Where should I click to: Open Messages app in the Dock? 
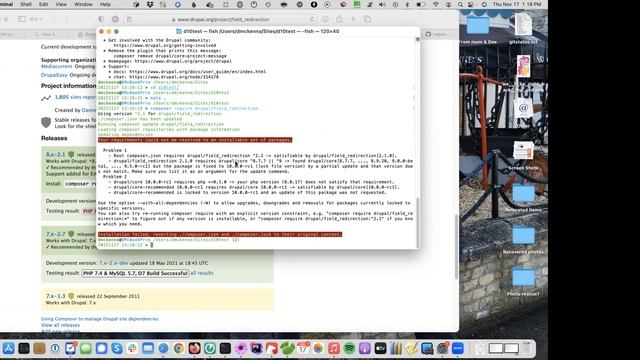[x=86, y=348]
